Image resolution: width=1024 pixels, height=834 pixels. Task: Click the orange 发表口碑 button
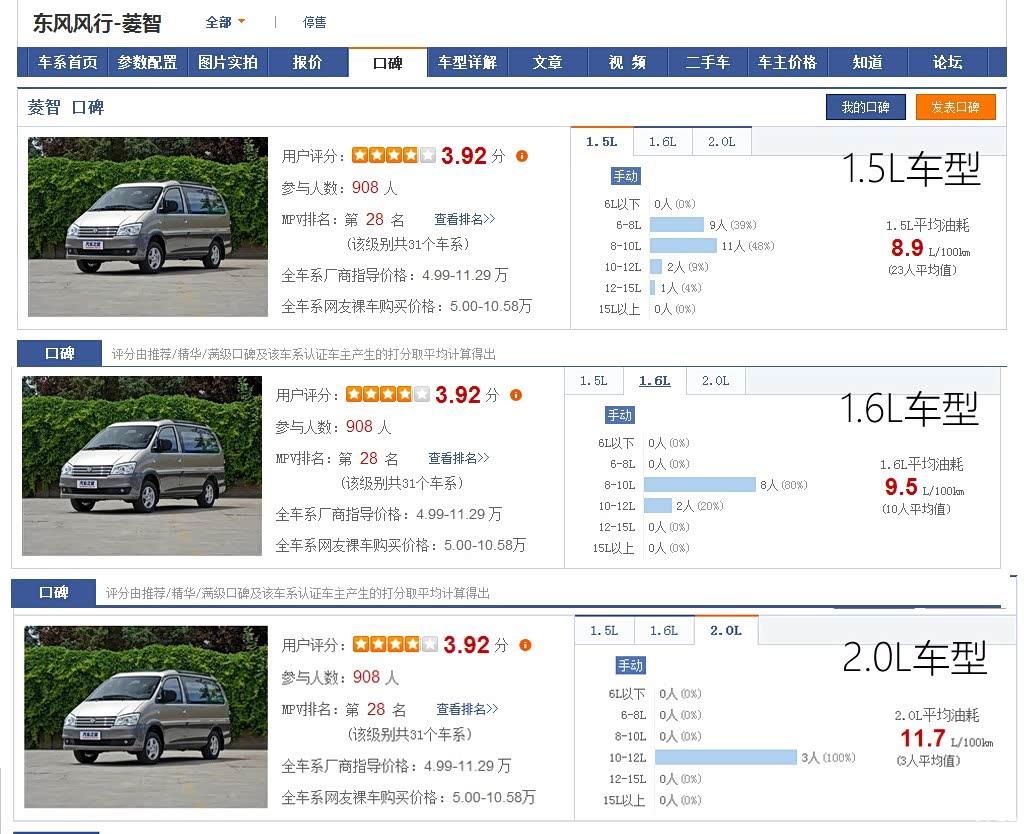coord(955,107)
